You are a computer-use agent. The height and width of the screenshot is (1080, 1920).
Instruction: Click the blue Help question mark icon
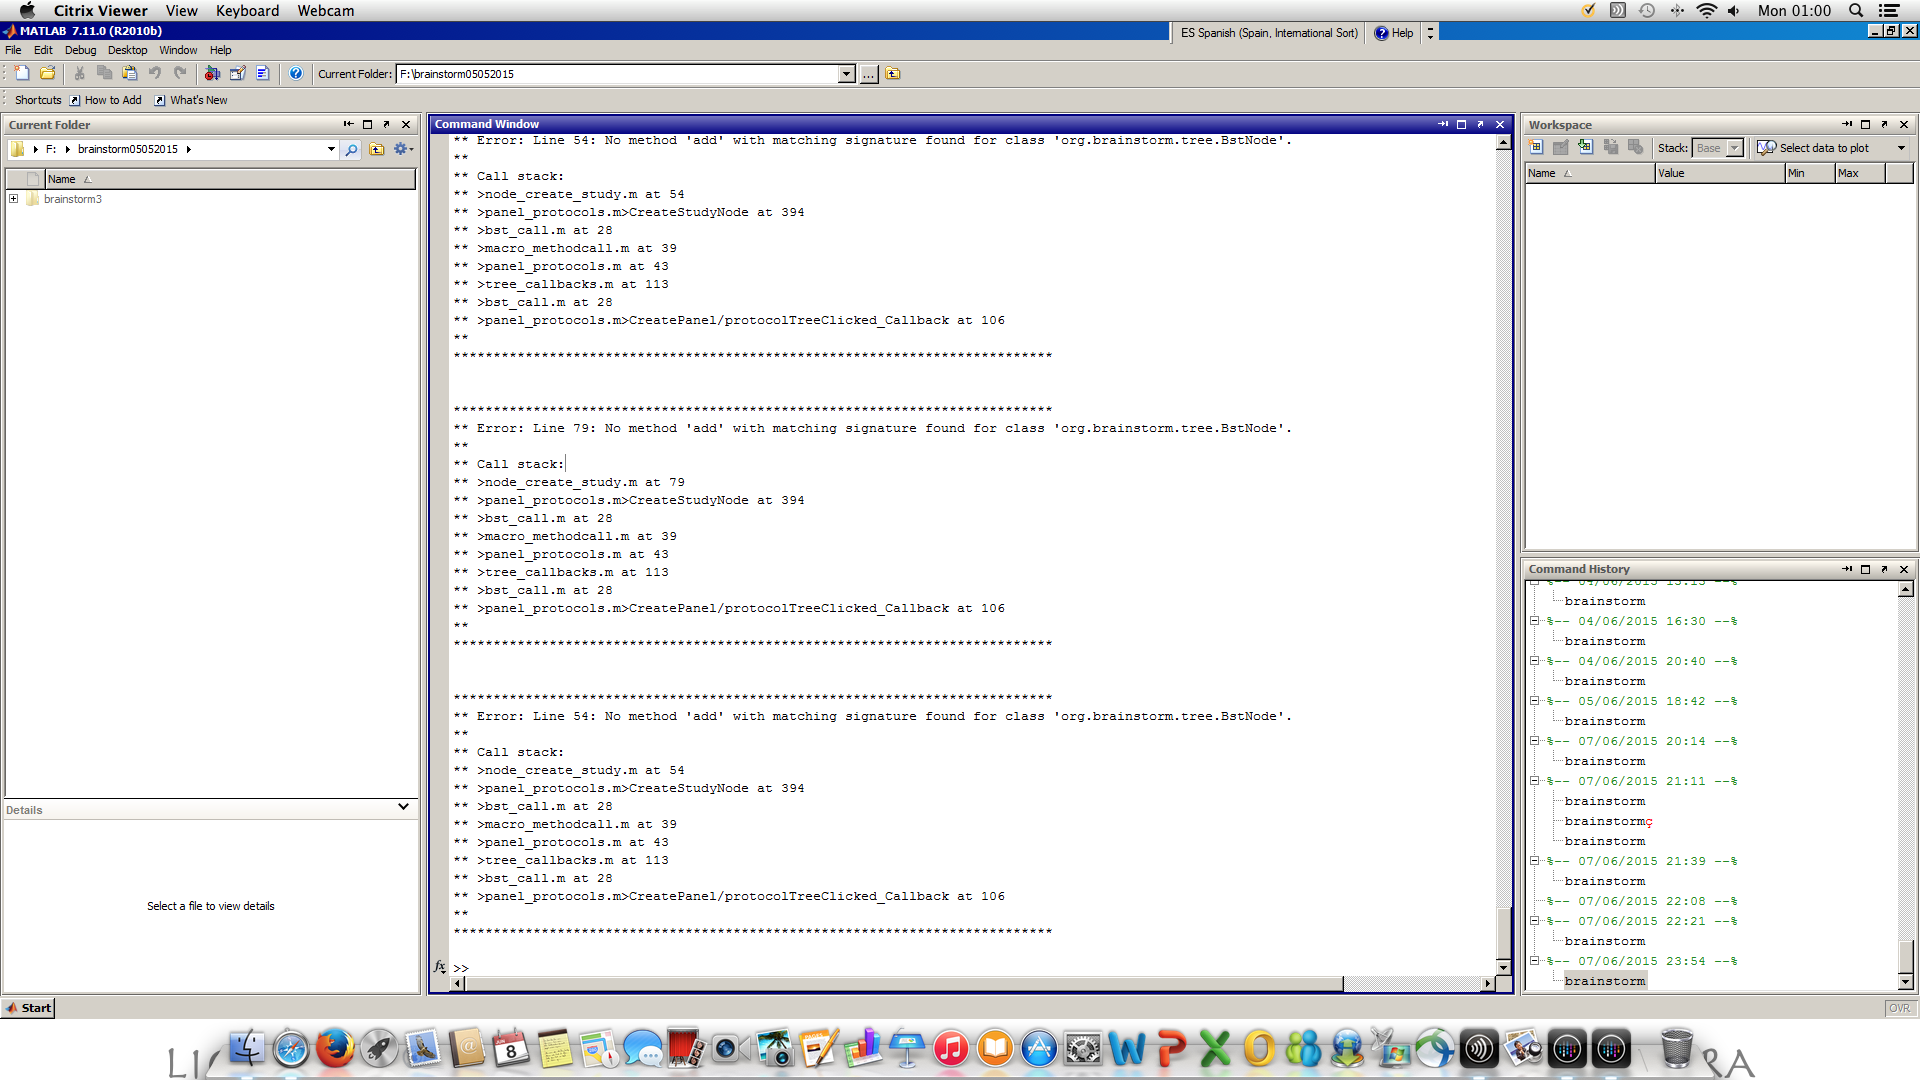[296, 73]
